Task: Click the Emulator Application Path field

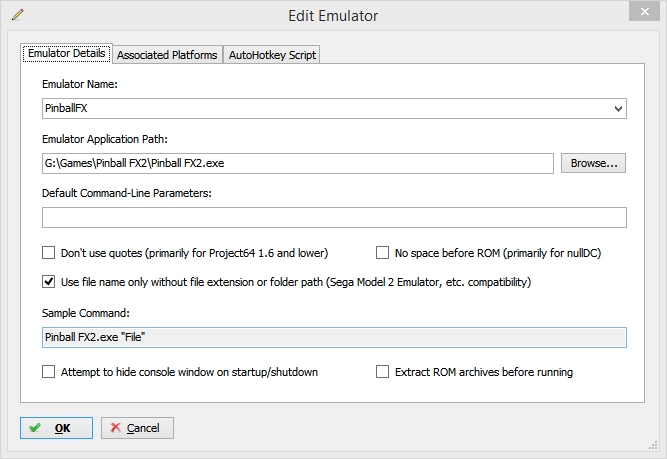Action: click(298, 163)
